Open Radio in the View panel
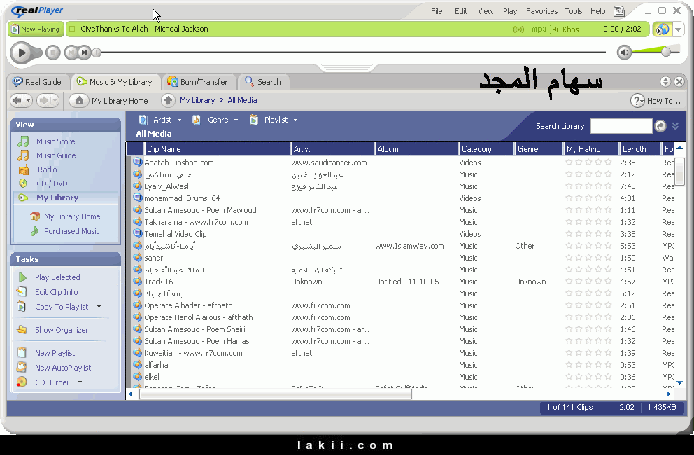 tap(47, 170)
